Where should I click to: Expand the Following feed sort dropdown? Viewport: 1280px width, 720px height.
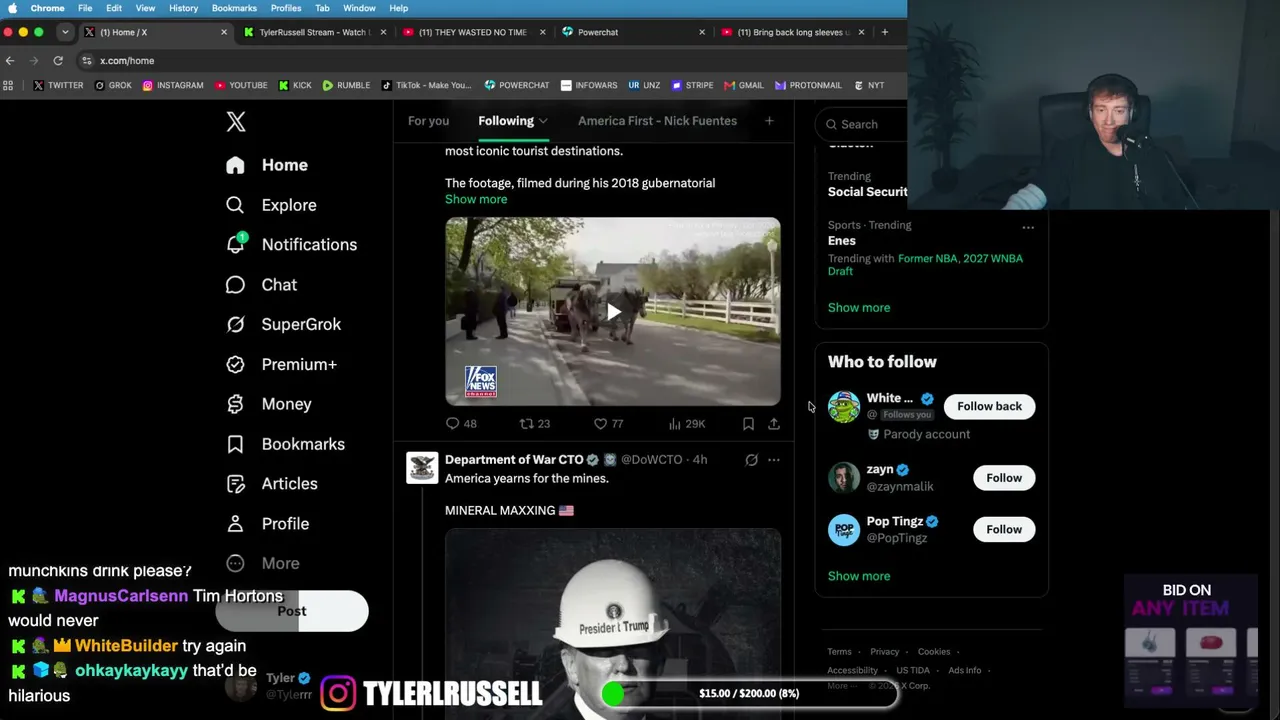point(543,122)
